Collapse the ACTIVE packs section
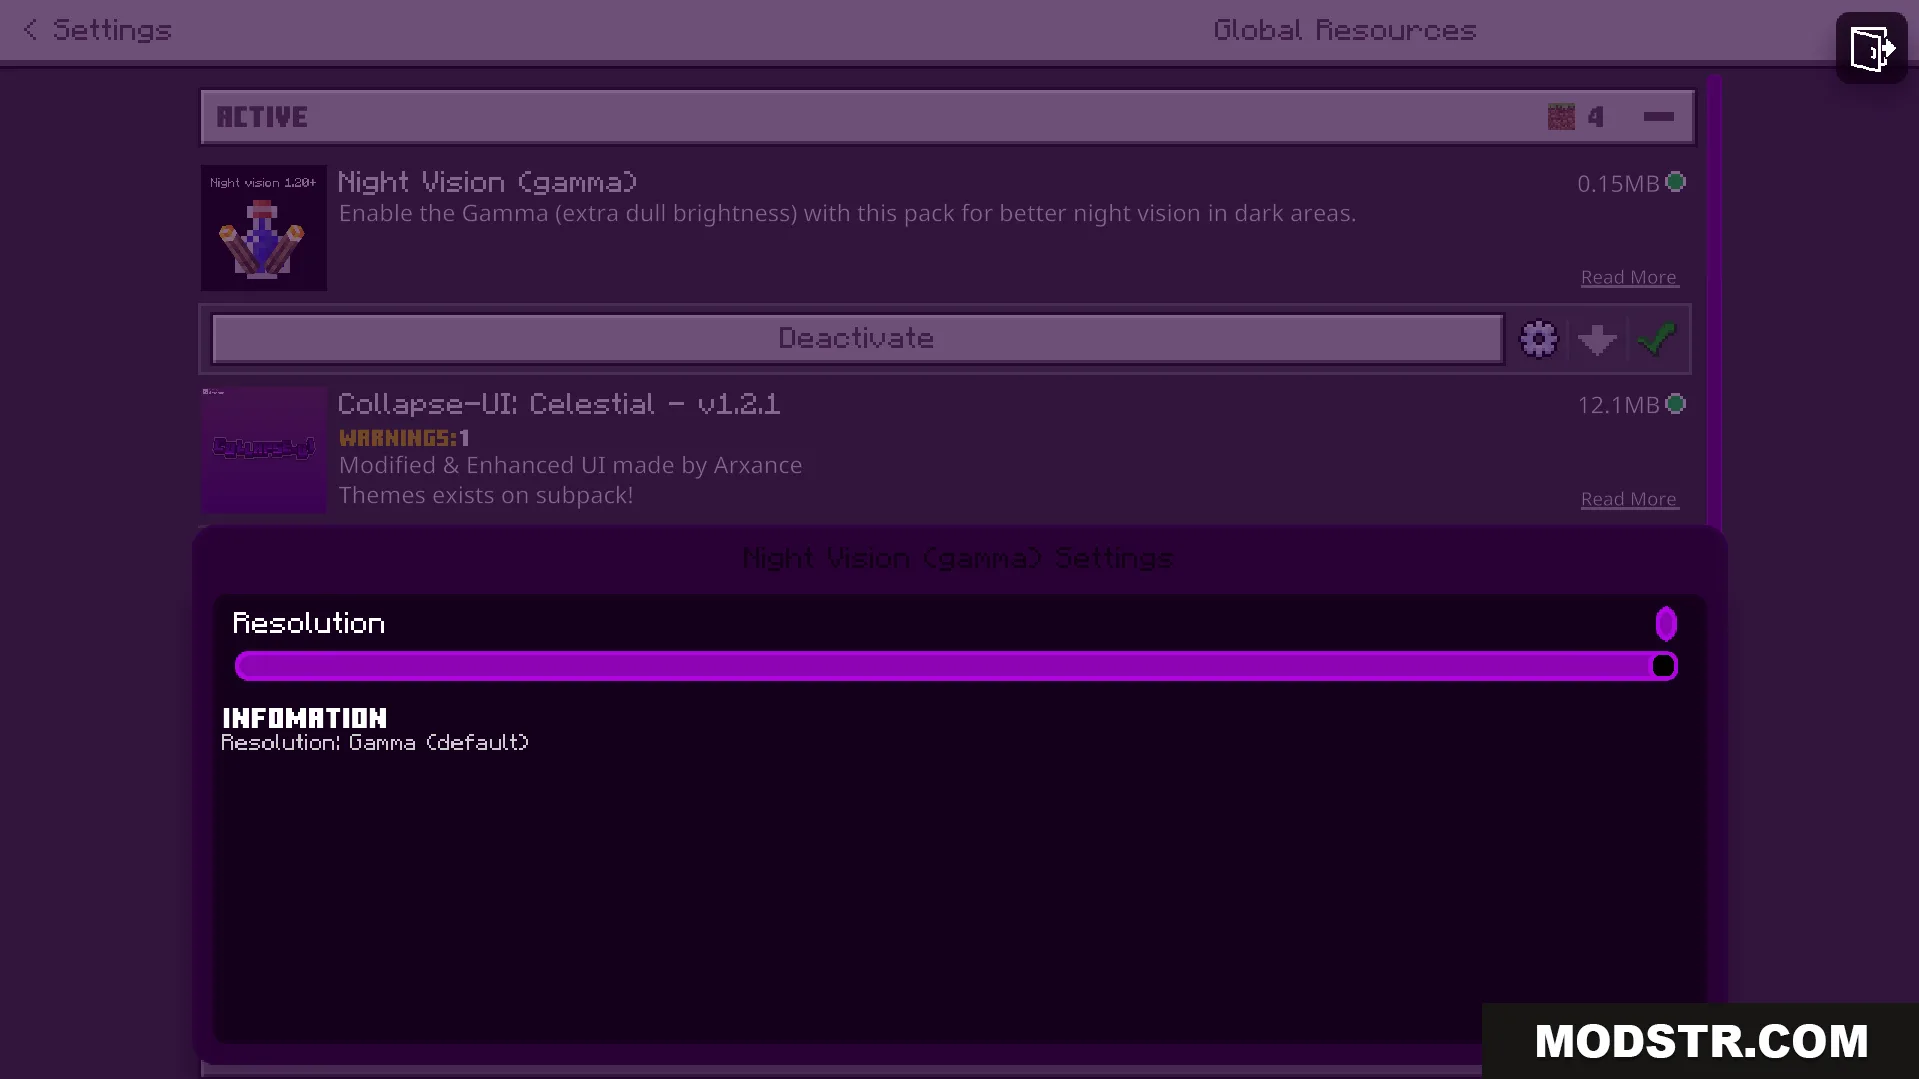 [1658, 117]
